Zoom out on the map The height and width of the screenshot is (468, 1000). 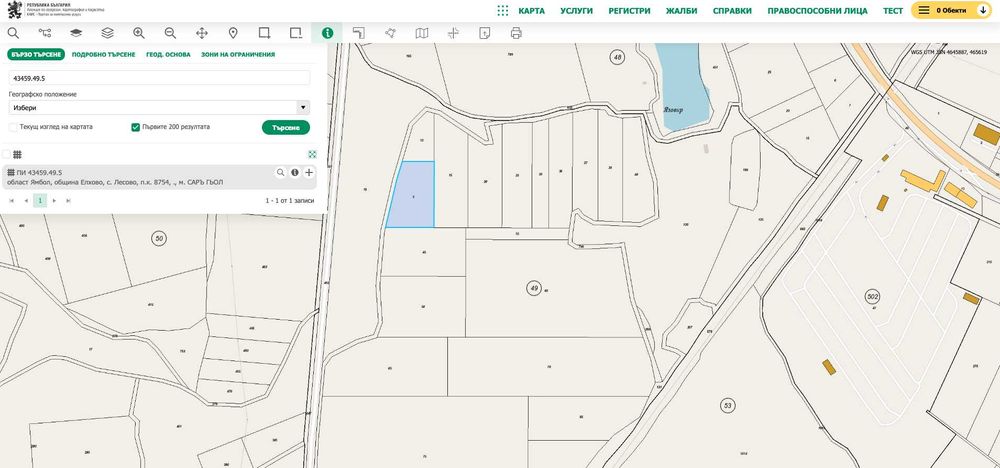[x=170, y=33]
